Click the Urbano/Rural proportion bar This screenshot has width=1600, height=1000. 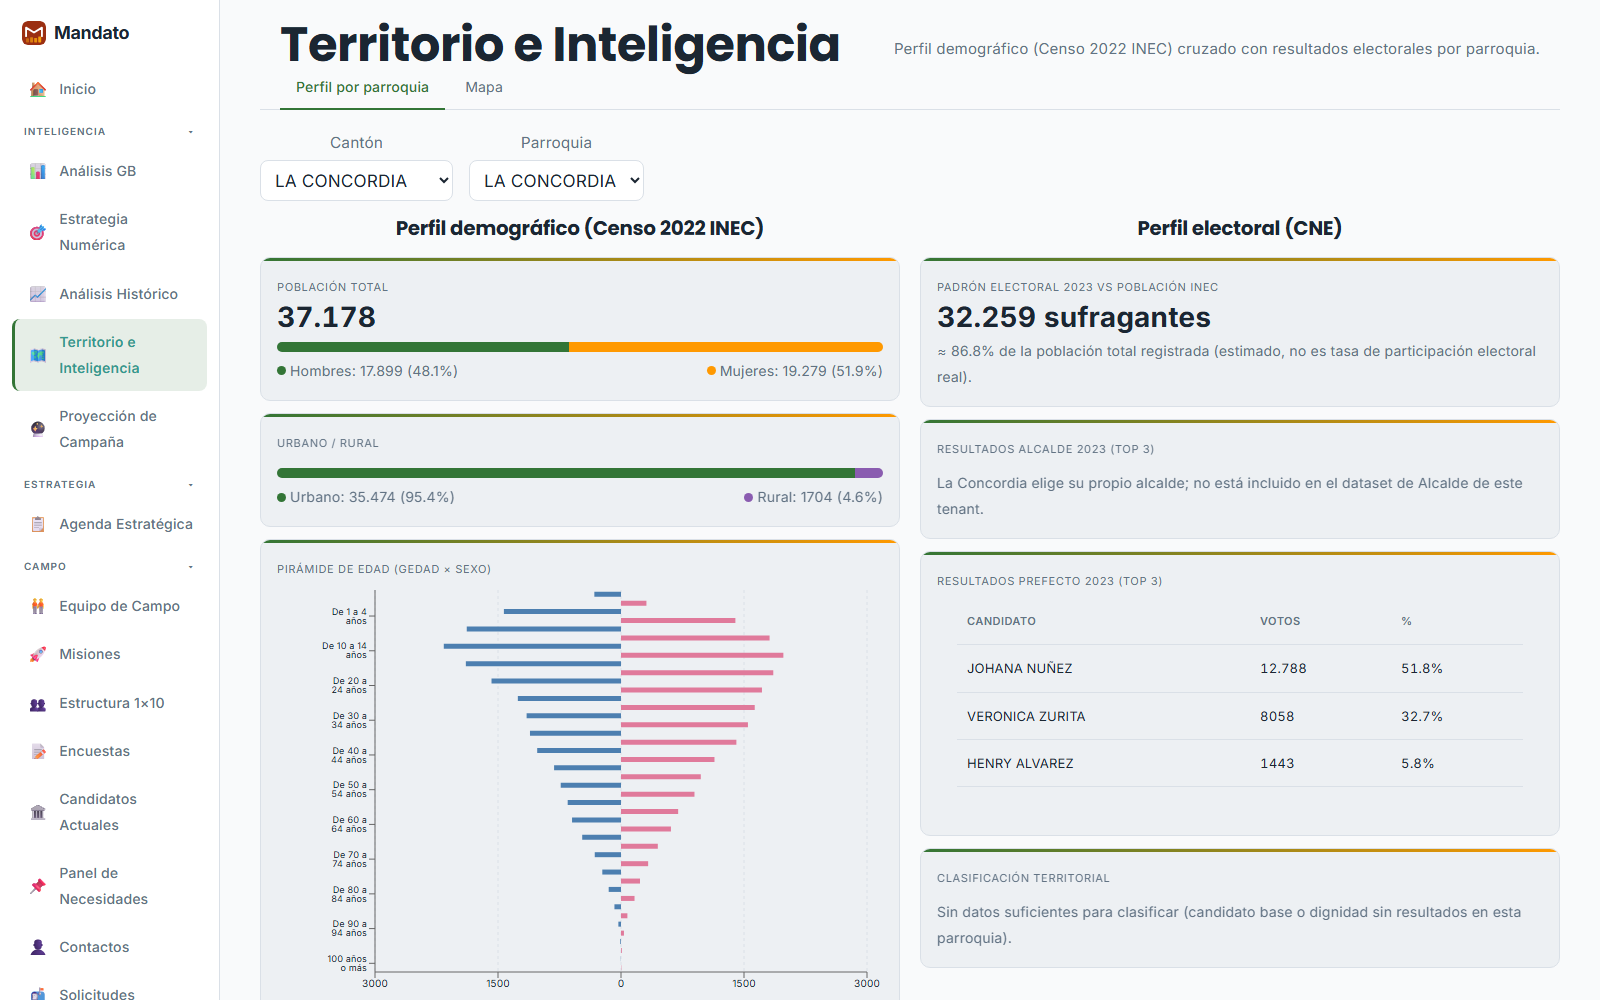(580, 473)
